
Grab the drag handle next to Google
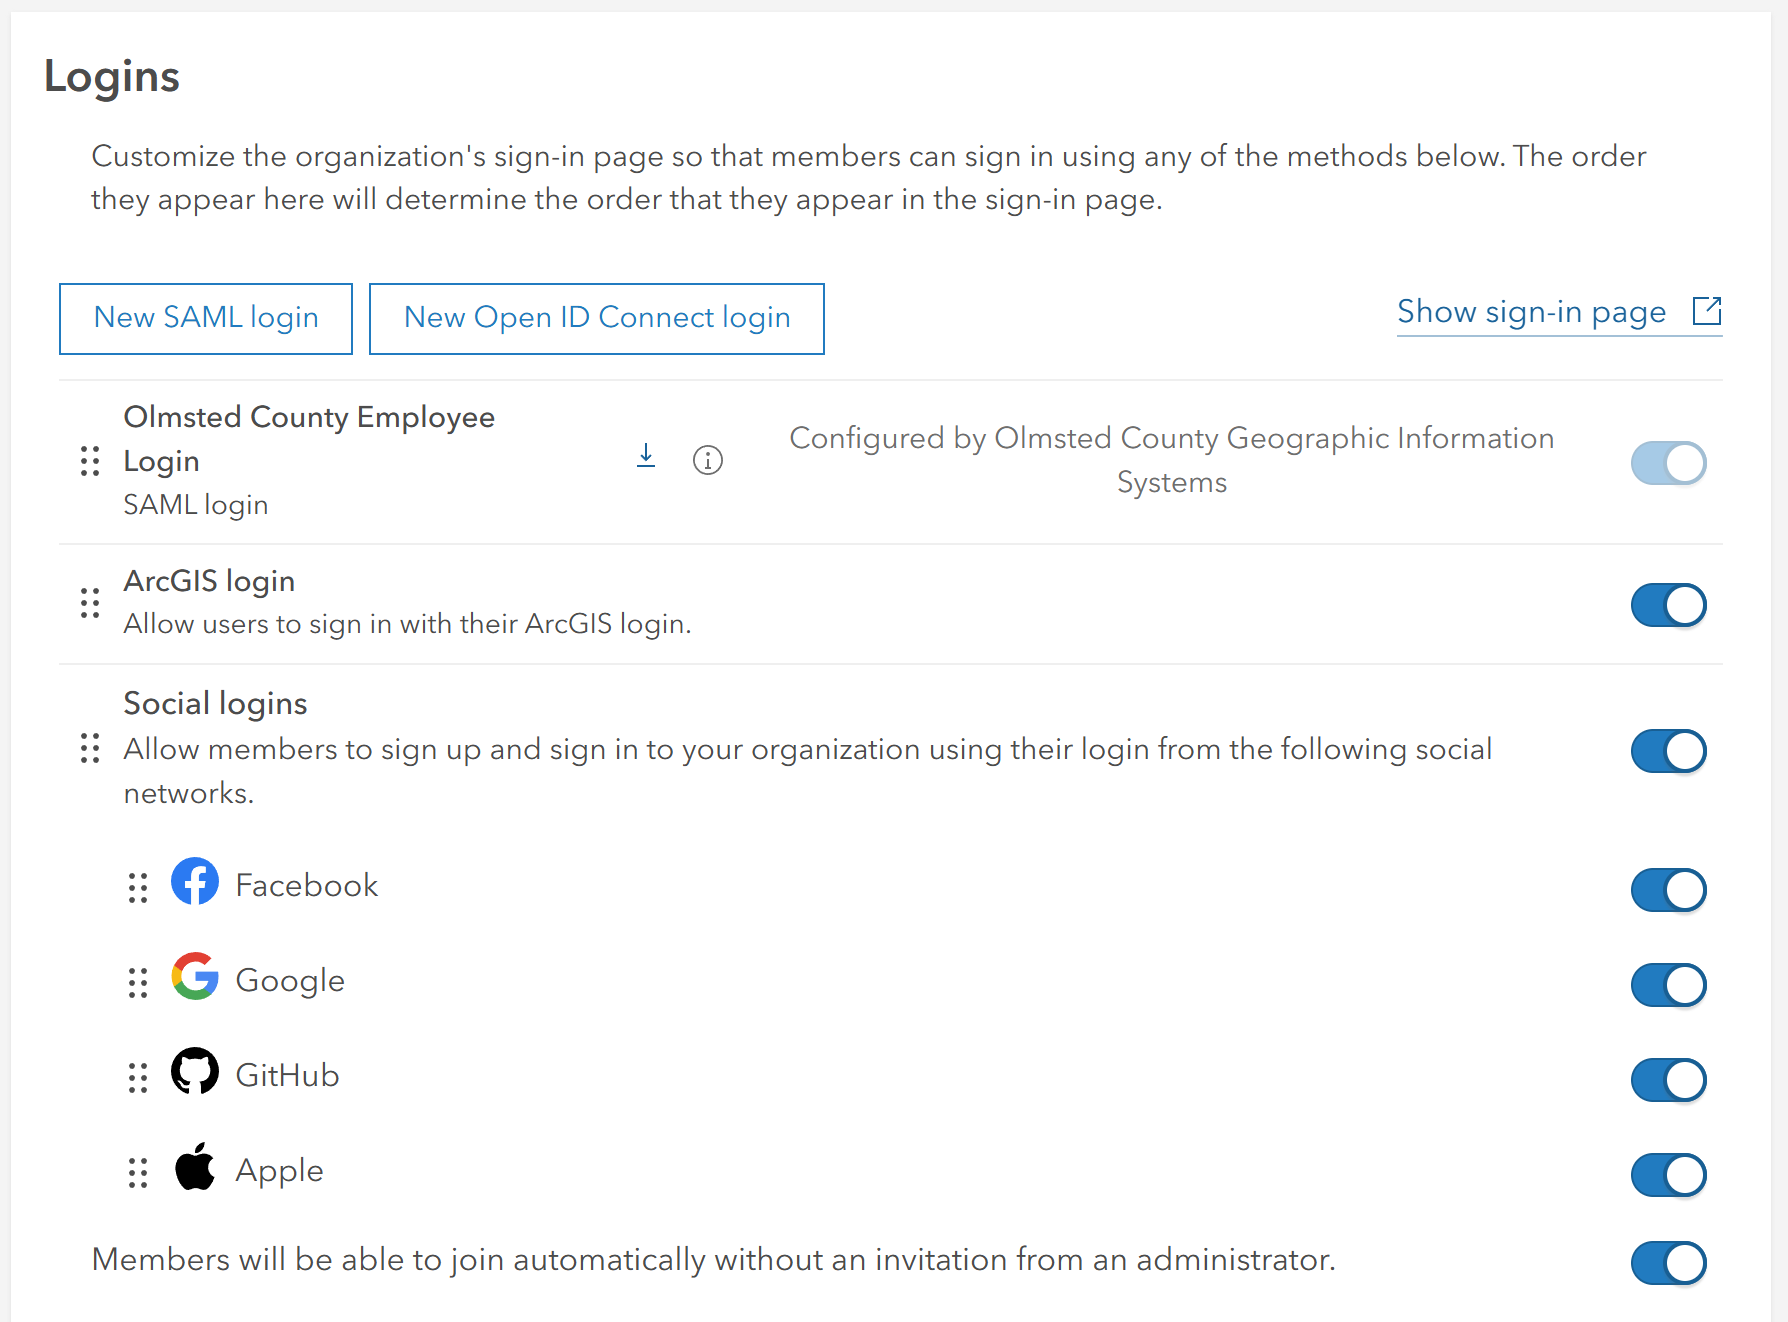(138, 982)
